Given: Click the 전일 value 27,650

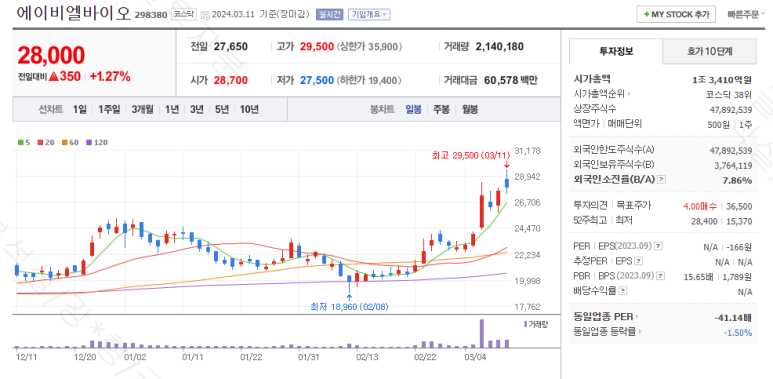Looking at the screenshot, I should (x=231, y=47).
